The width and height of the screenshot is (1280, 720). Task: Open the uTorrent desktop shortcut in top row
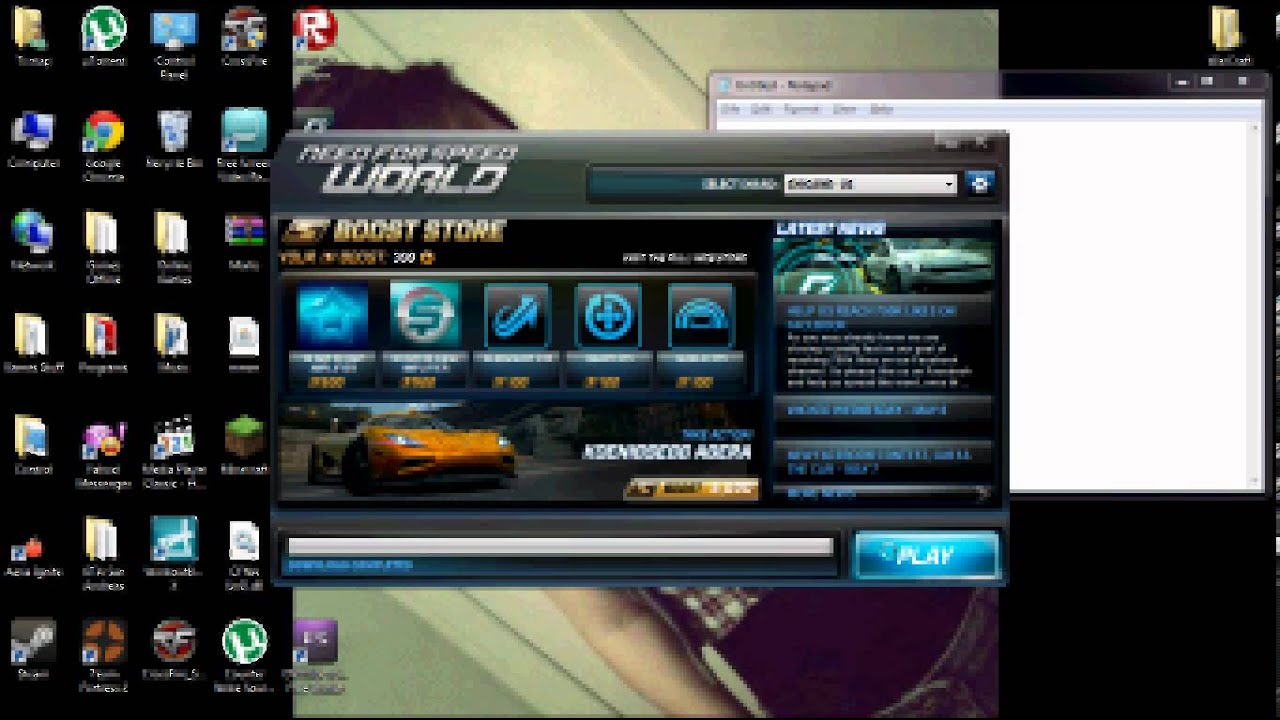pos(103,37)
